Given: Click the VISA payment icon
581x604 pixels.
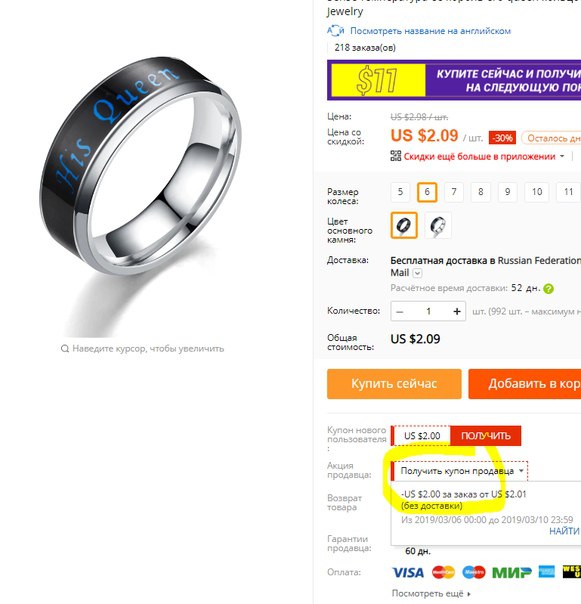Looking at the screenshot, I should tap(408, 572).
